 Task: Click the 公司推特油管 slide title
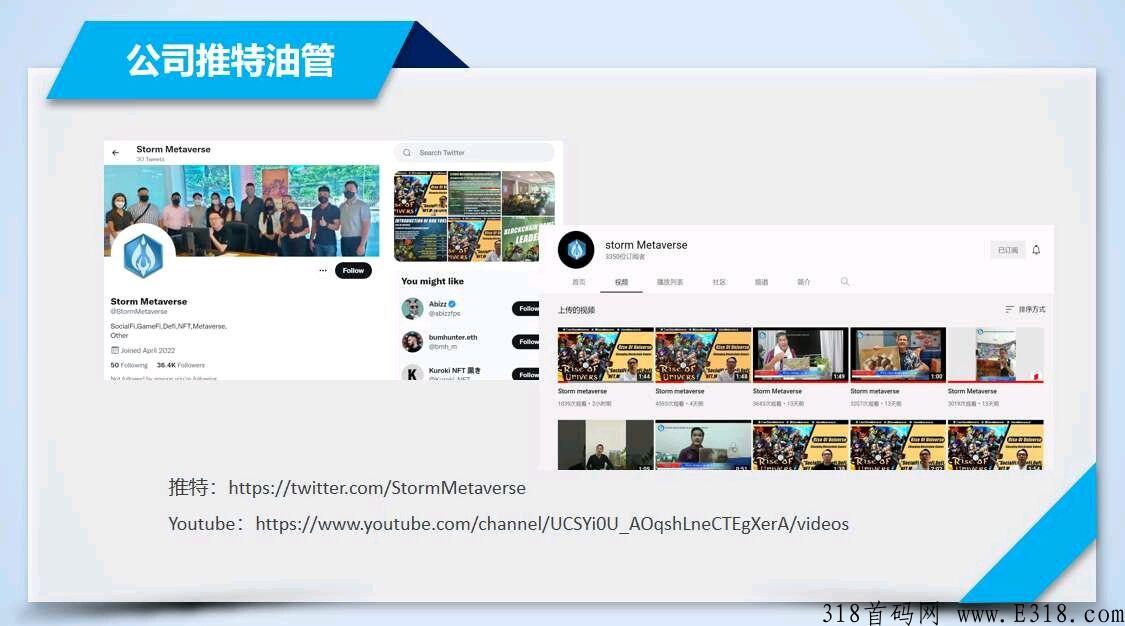click(x=230, y=60)
